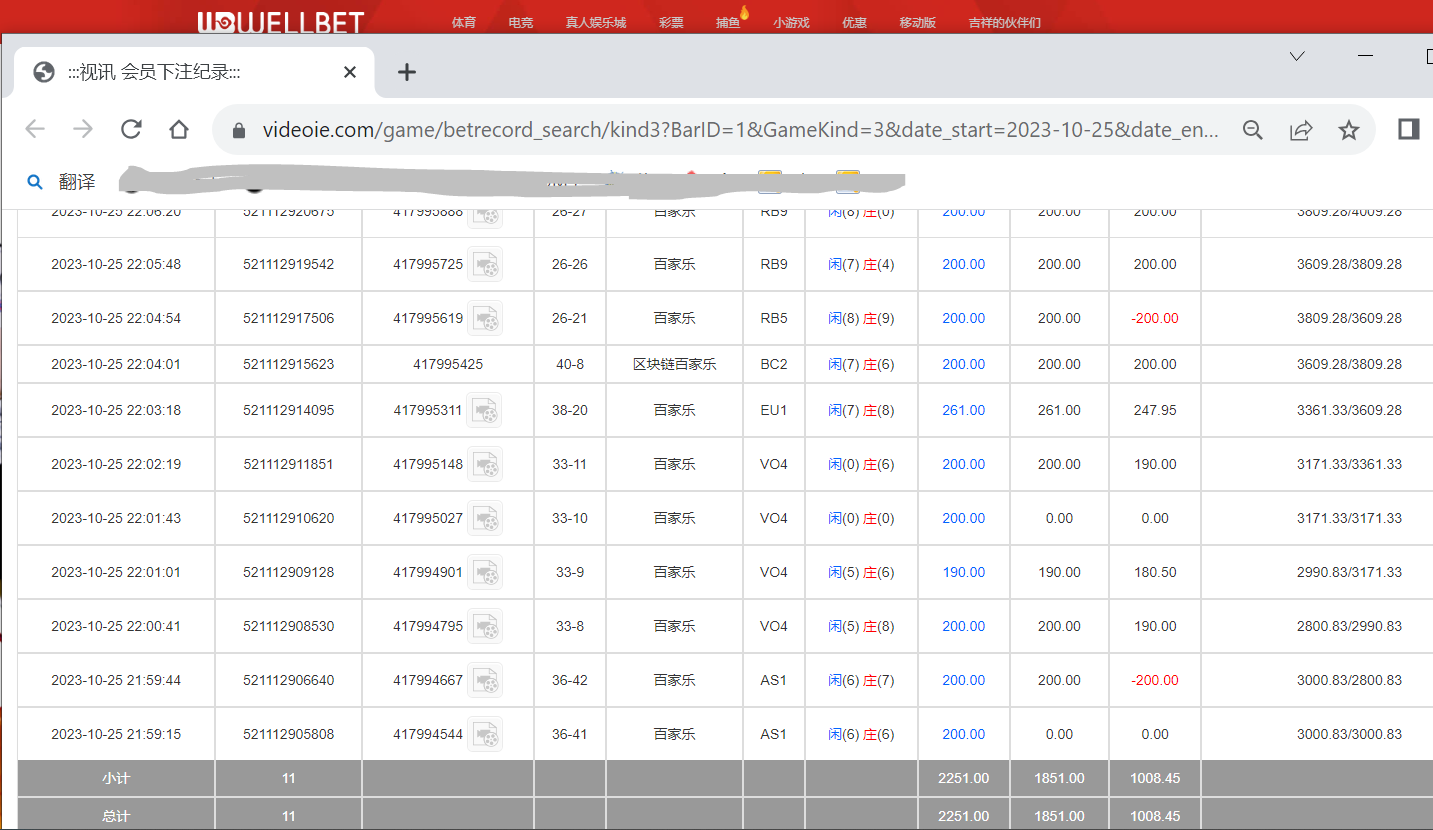Viewport: 1433px width, 830px height.
Task: Open 体育 menu on WellBet site
Action: [463, 22]
